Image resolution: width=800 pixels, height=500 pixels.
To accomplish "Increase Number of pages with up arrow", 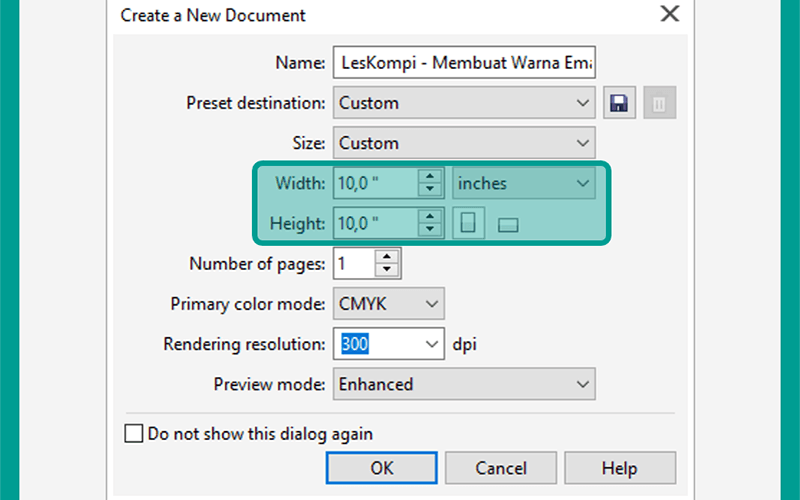I will (x=387, y=257).
